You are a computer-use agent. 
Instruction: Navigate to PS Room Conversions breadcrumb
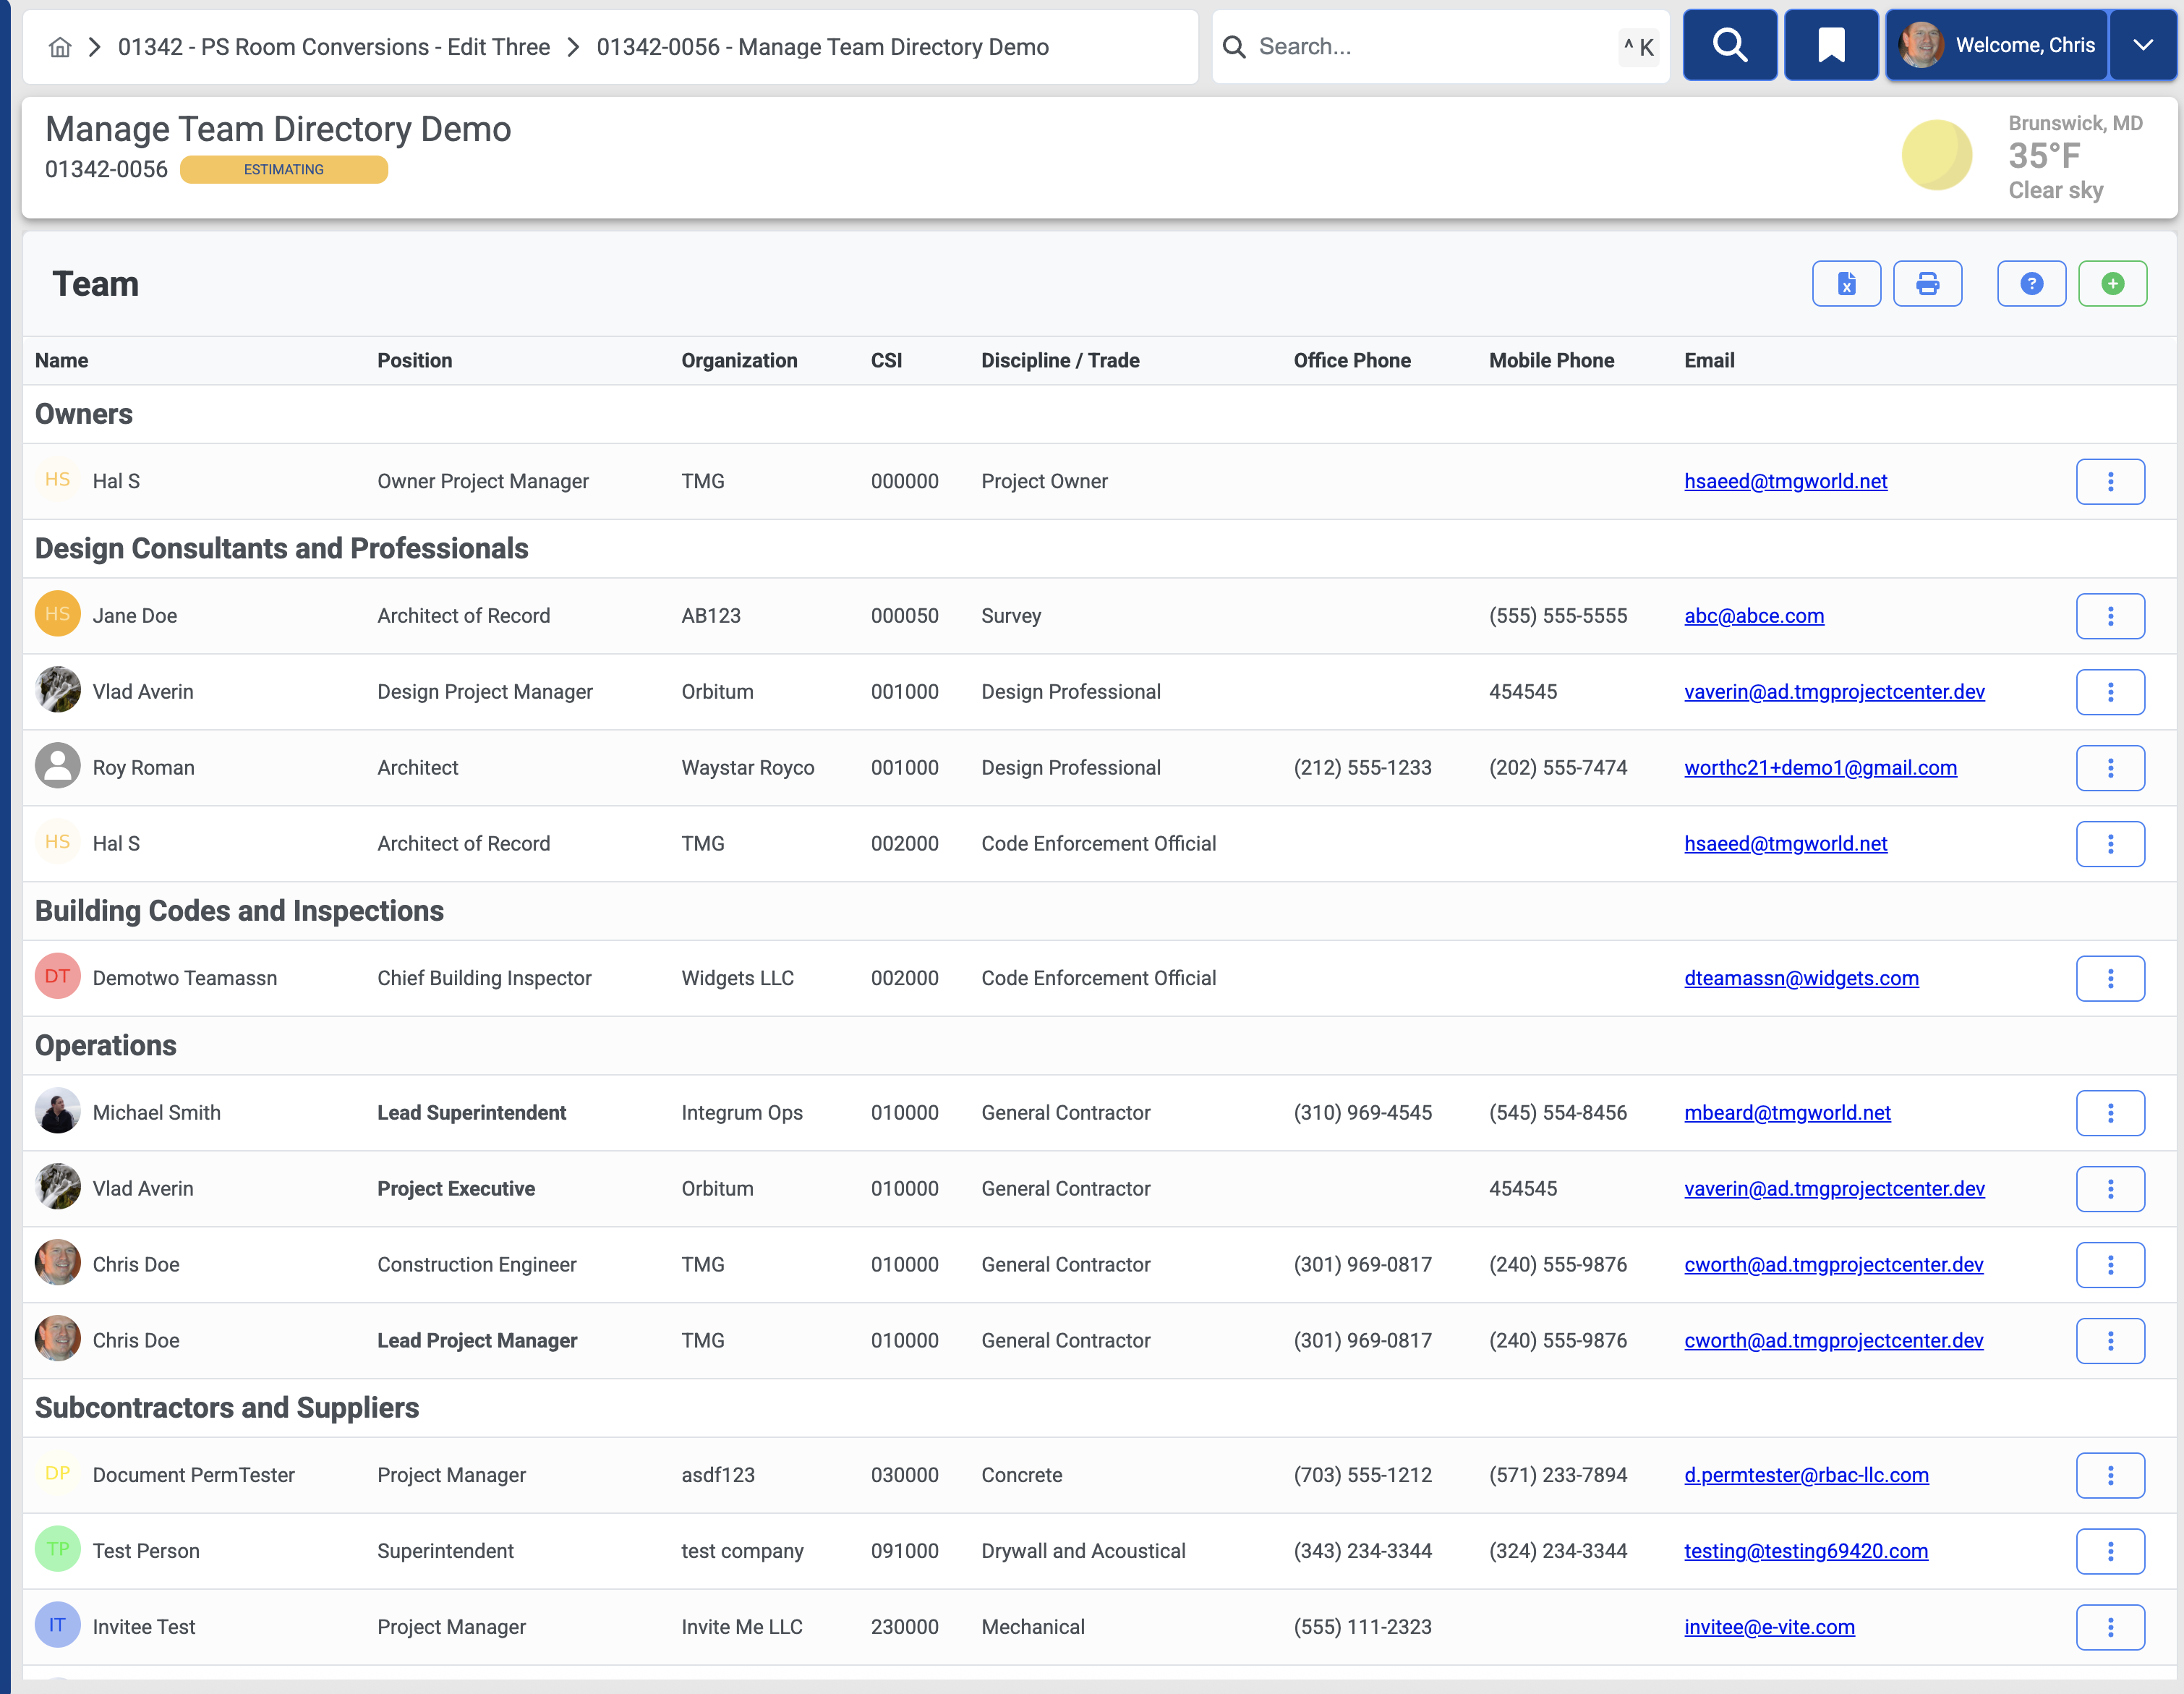(x=334, y=46)
